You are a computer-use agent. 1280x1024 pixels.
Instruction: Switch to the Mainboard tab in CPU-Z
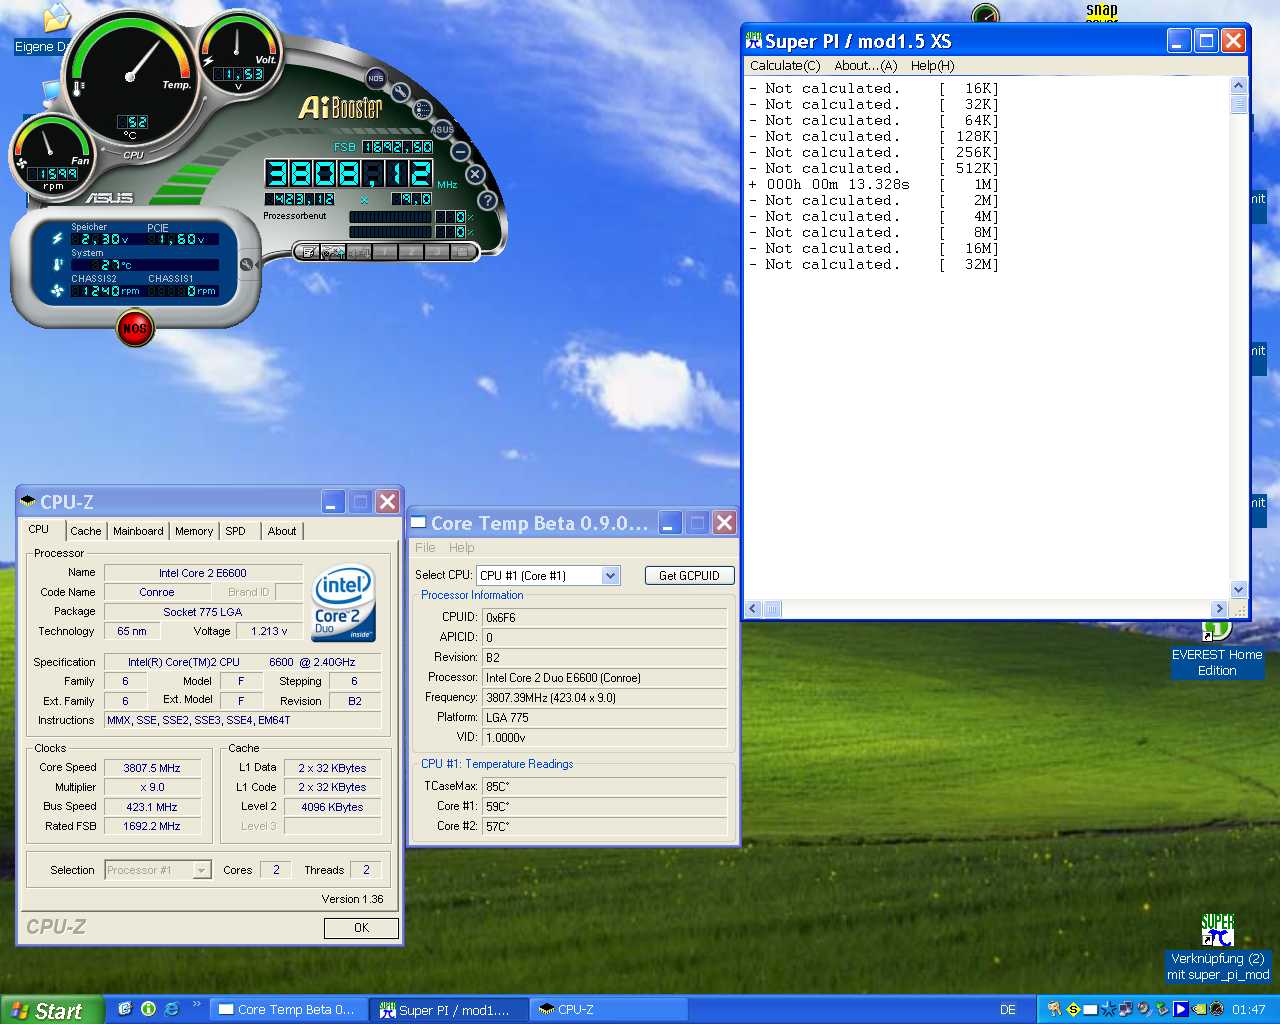click(x=138, y=531)
